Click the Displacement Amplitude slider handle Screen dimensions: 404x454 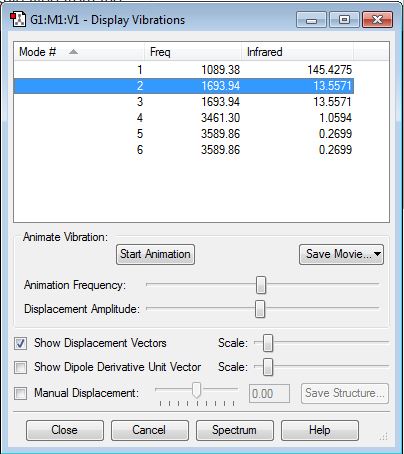(260, 309)
